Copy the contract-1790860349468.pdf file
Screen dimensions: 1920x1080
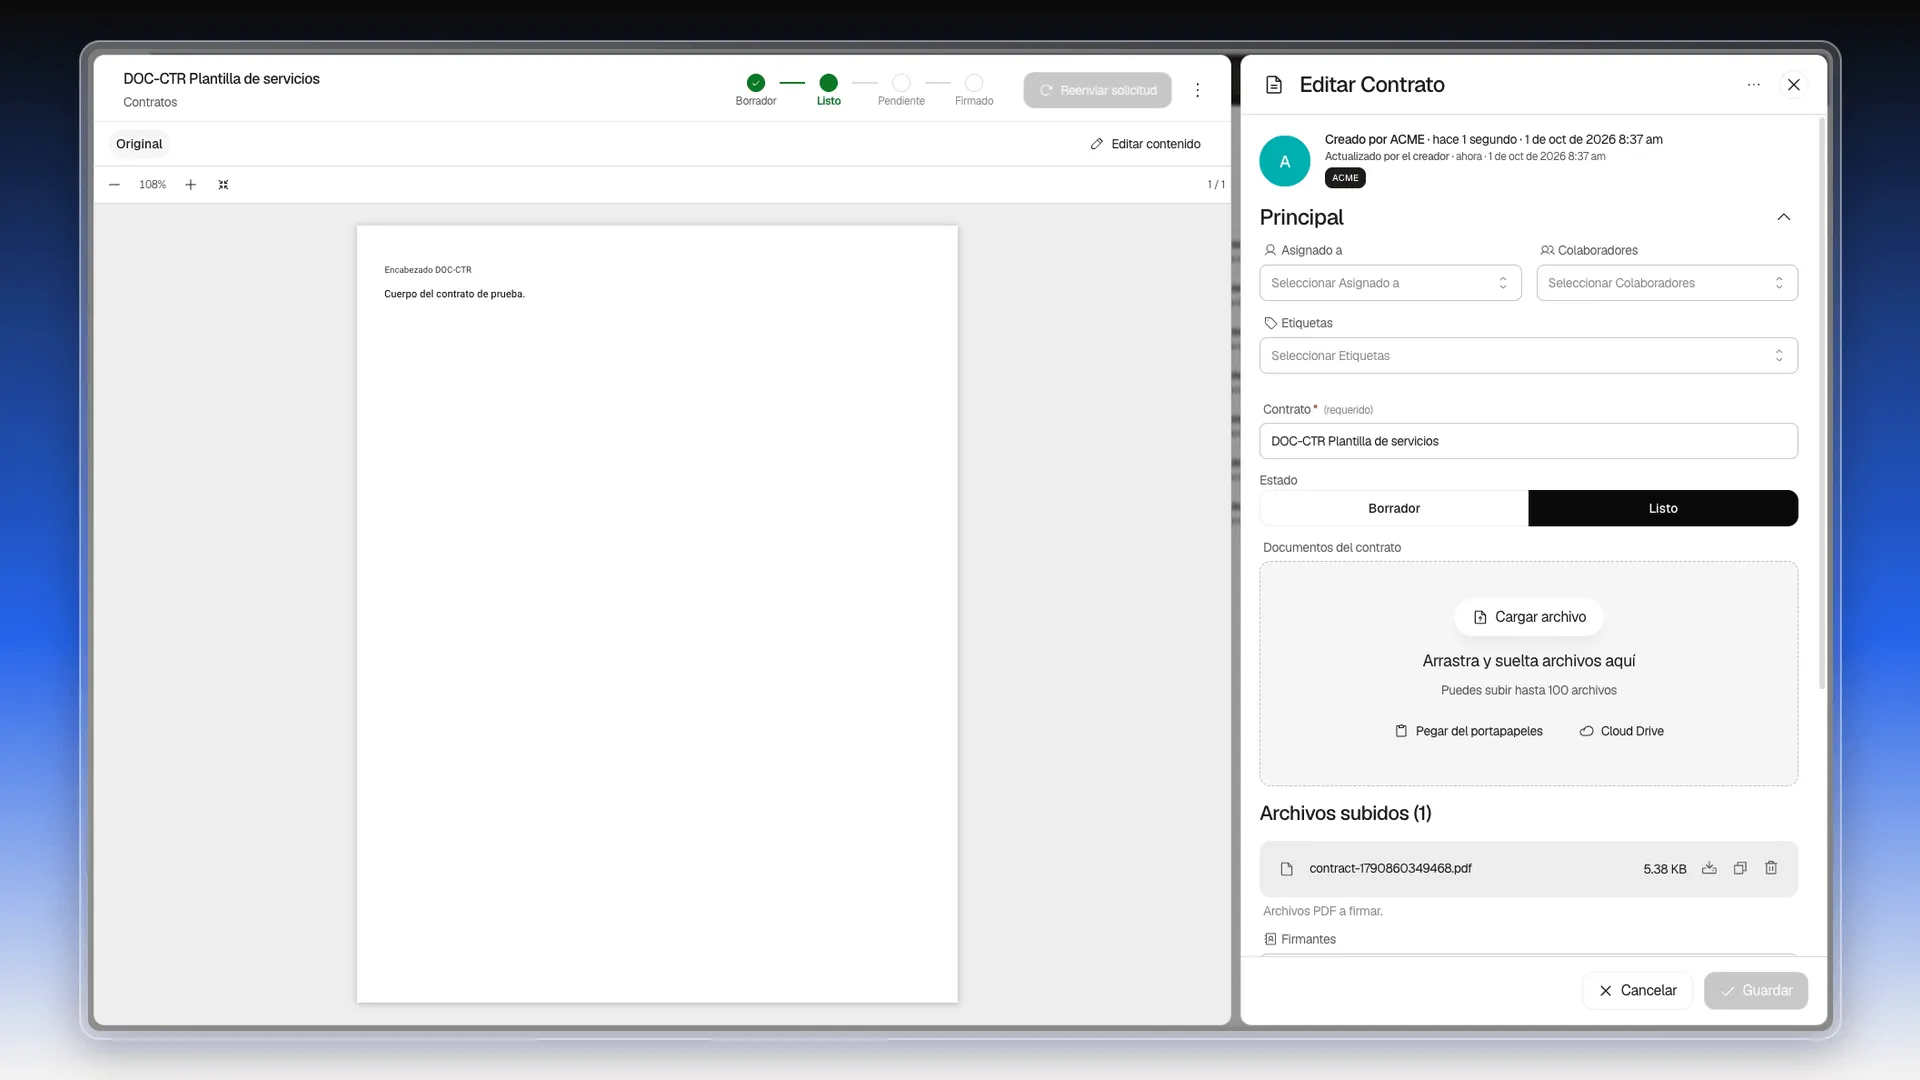(1740, 869)
